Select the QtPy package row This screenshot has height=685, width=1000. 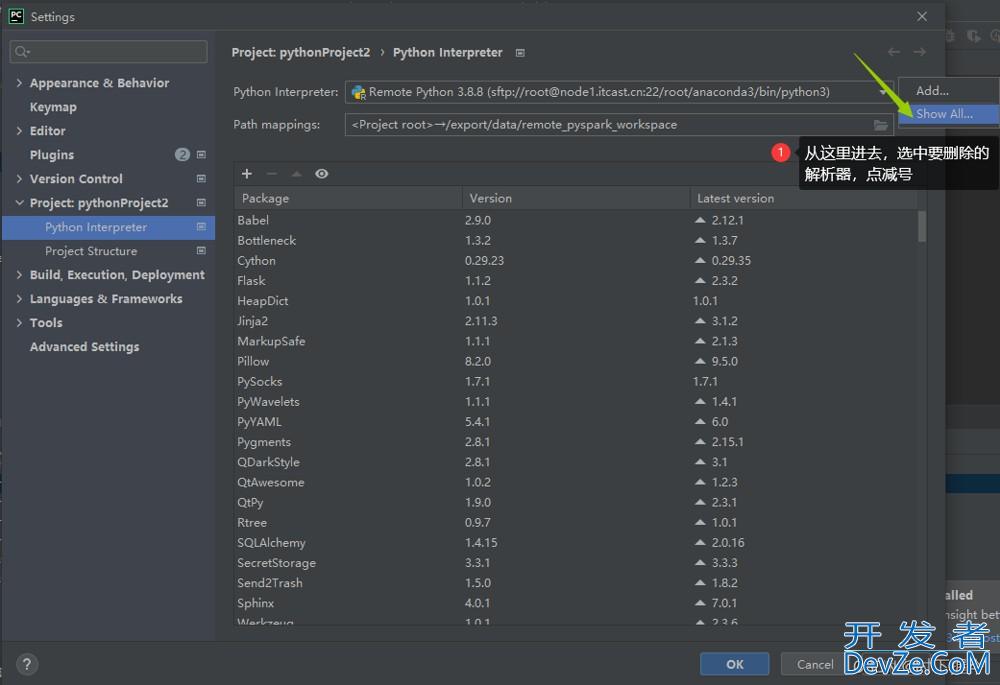pos(577,503)
